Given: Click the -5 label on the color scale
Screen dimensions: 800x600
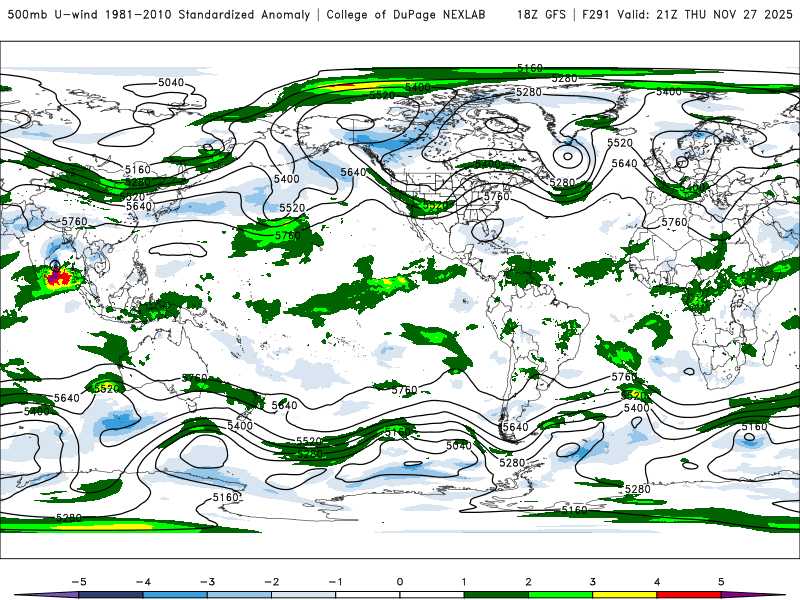Looking at the screenshot, I should [78, 582].
